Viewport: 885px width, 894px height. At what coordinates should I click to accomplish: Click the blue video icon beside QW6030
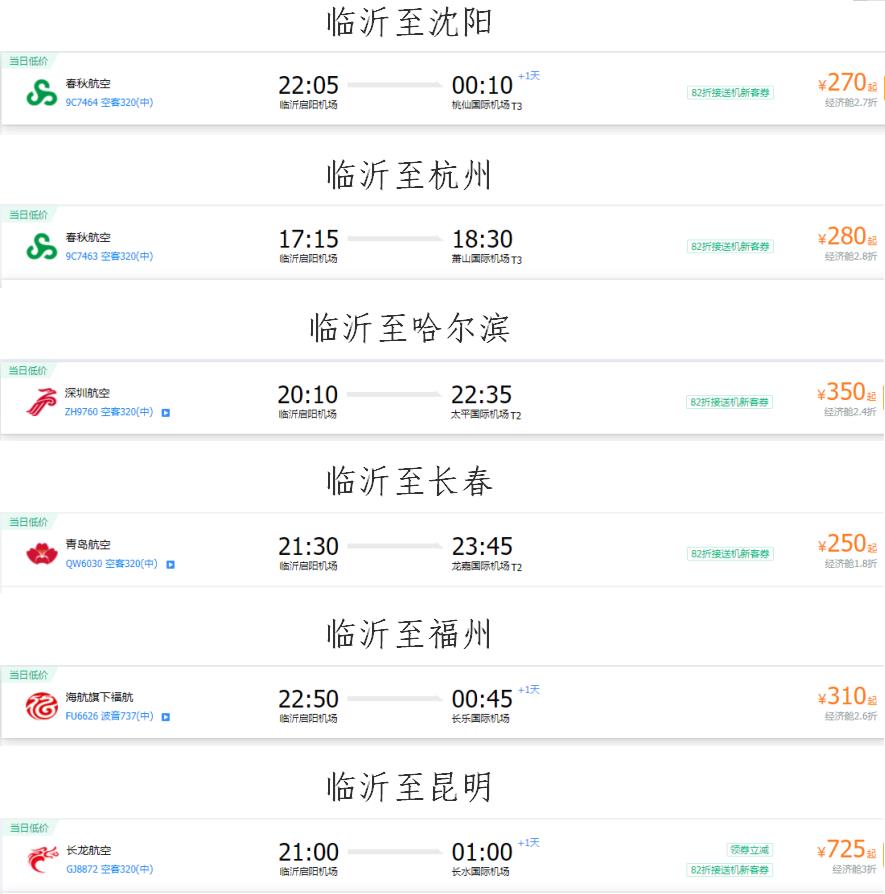click(171, 564)
